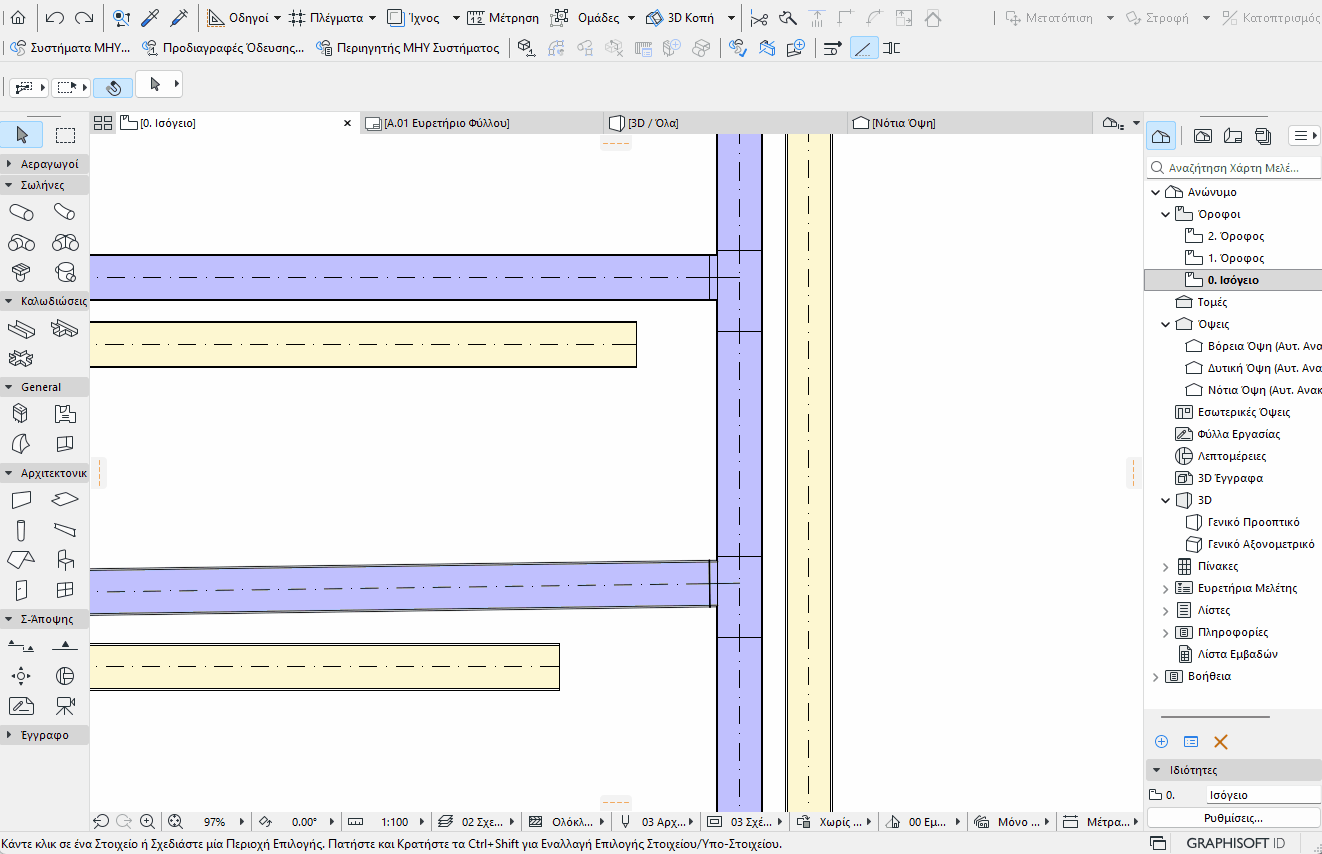This screenshot has height=854, width=1322.
Task: Open the Guides (Οδηγοί) dropdown arrow
Action: tap(277, 18)
